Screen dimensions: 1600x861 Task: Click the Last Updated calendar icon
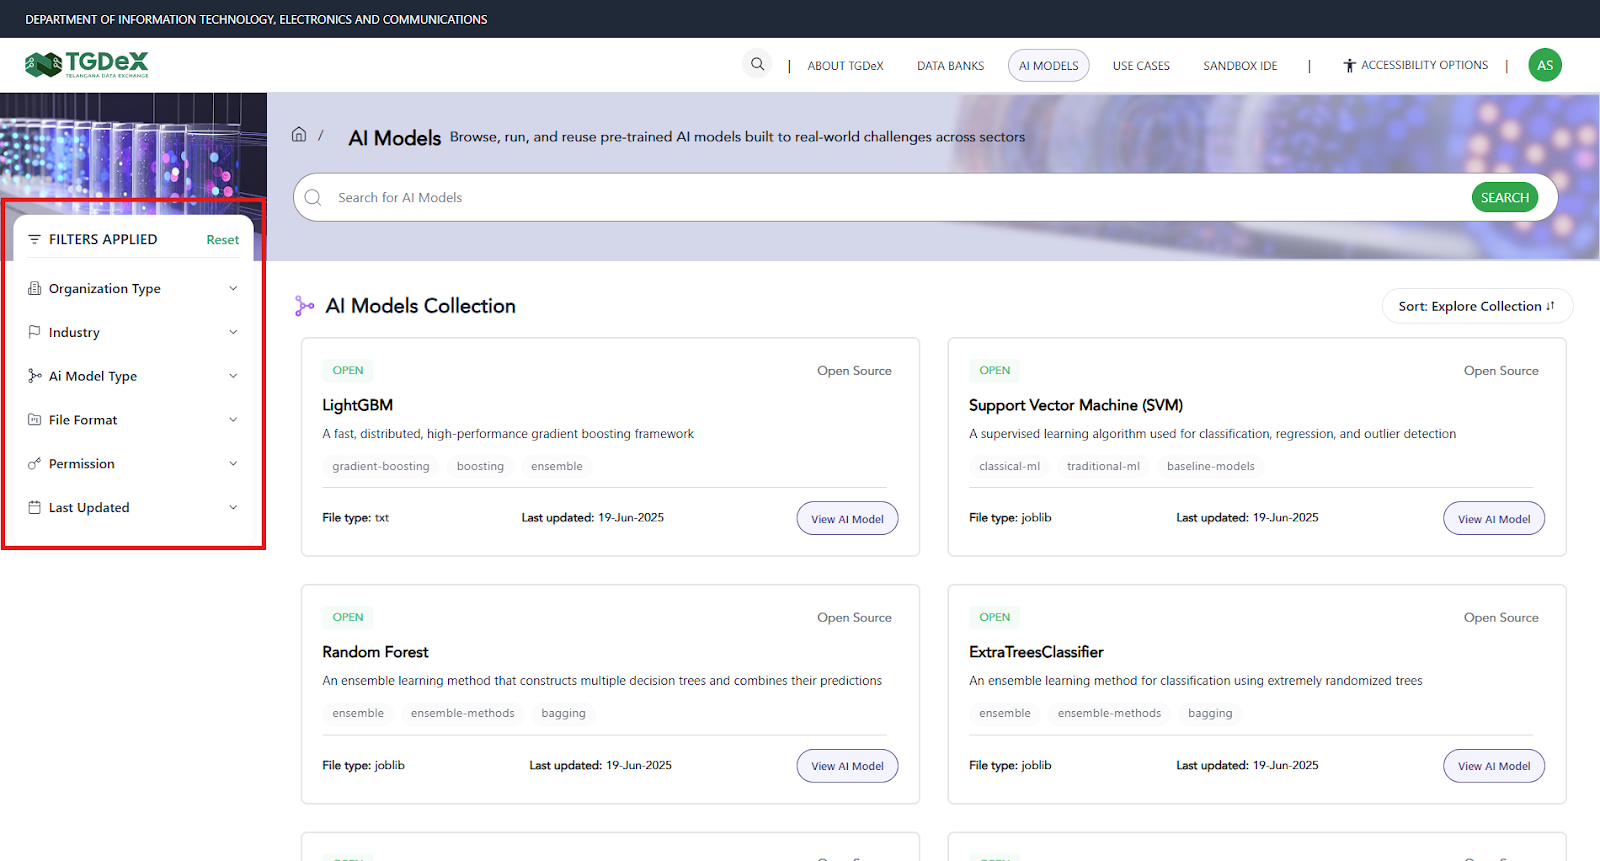tap(34, 507)
